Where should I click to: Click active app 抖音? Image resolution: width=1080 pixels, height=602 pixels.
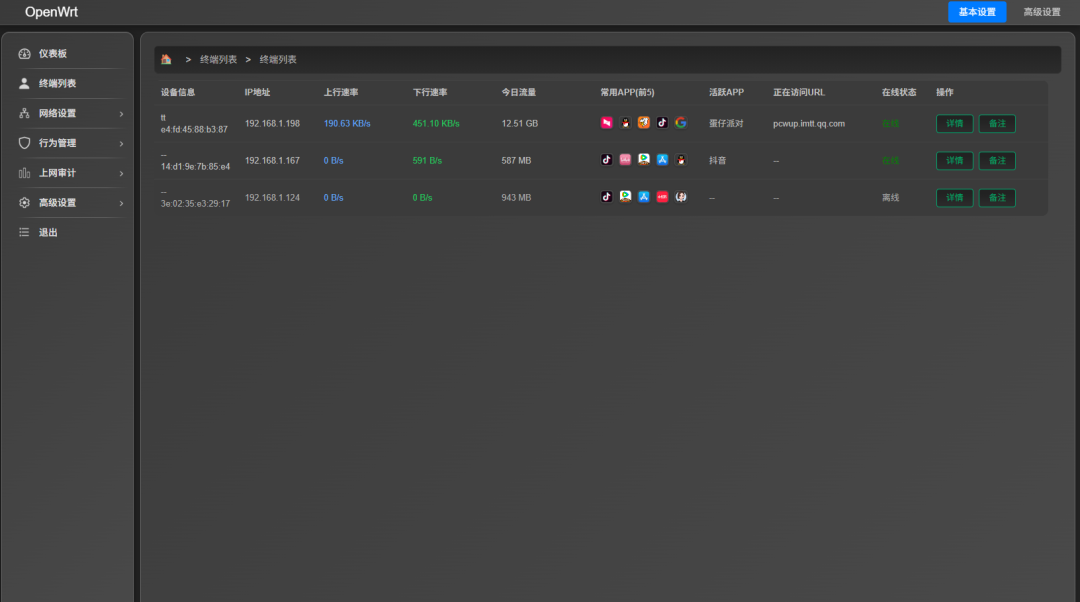[718, 160]
